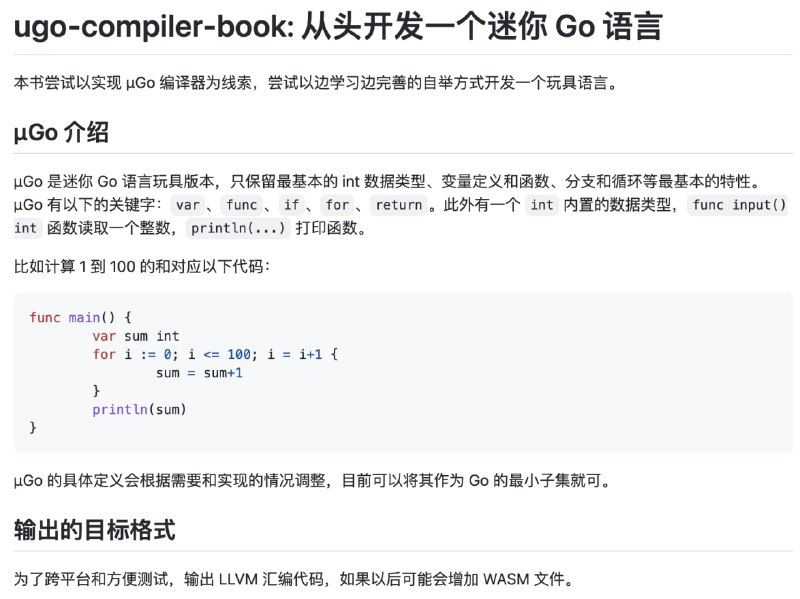Viewport: 800px width, 599px height.
Task: Click 'println(sum)' in the code block
Action: pyautogui.click(x=139, y=409)
